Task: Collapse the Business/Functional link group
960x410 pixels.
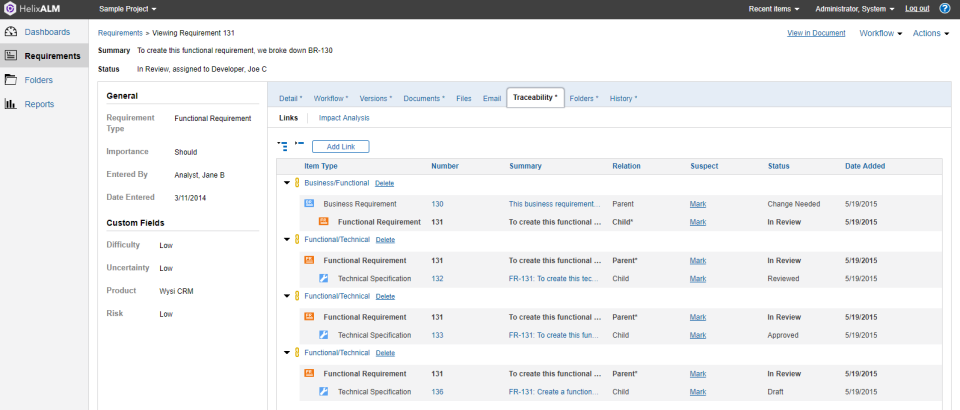Action: pyautogui.click(x=287, y=183)
